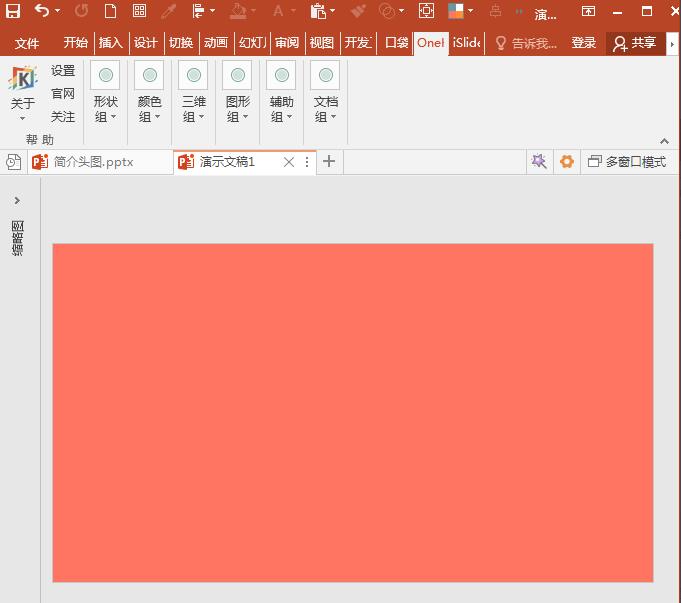Click the 登录 sign-in button
Screen dimensions: 681x603
point(584,43)
